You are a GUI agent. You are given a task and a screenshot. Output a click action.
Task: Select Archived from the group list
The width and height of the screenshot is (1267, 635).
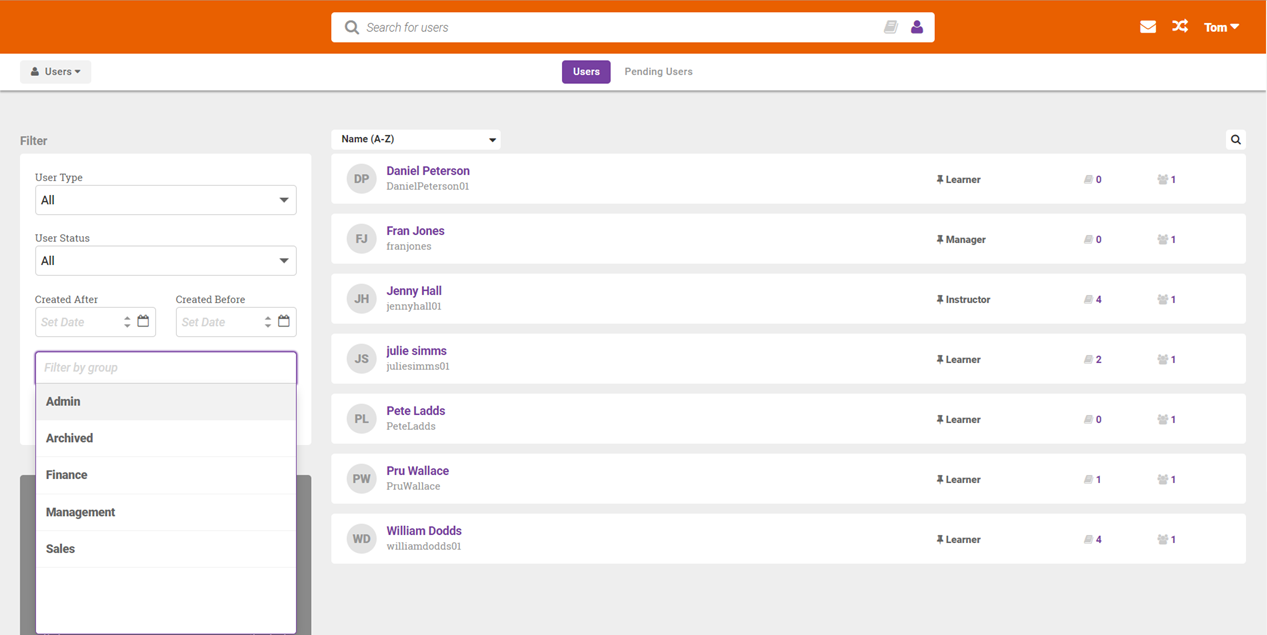click(166, 438)
